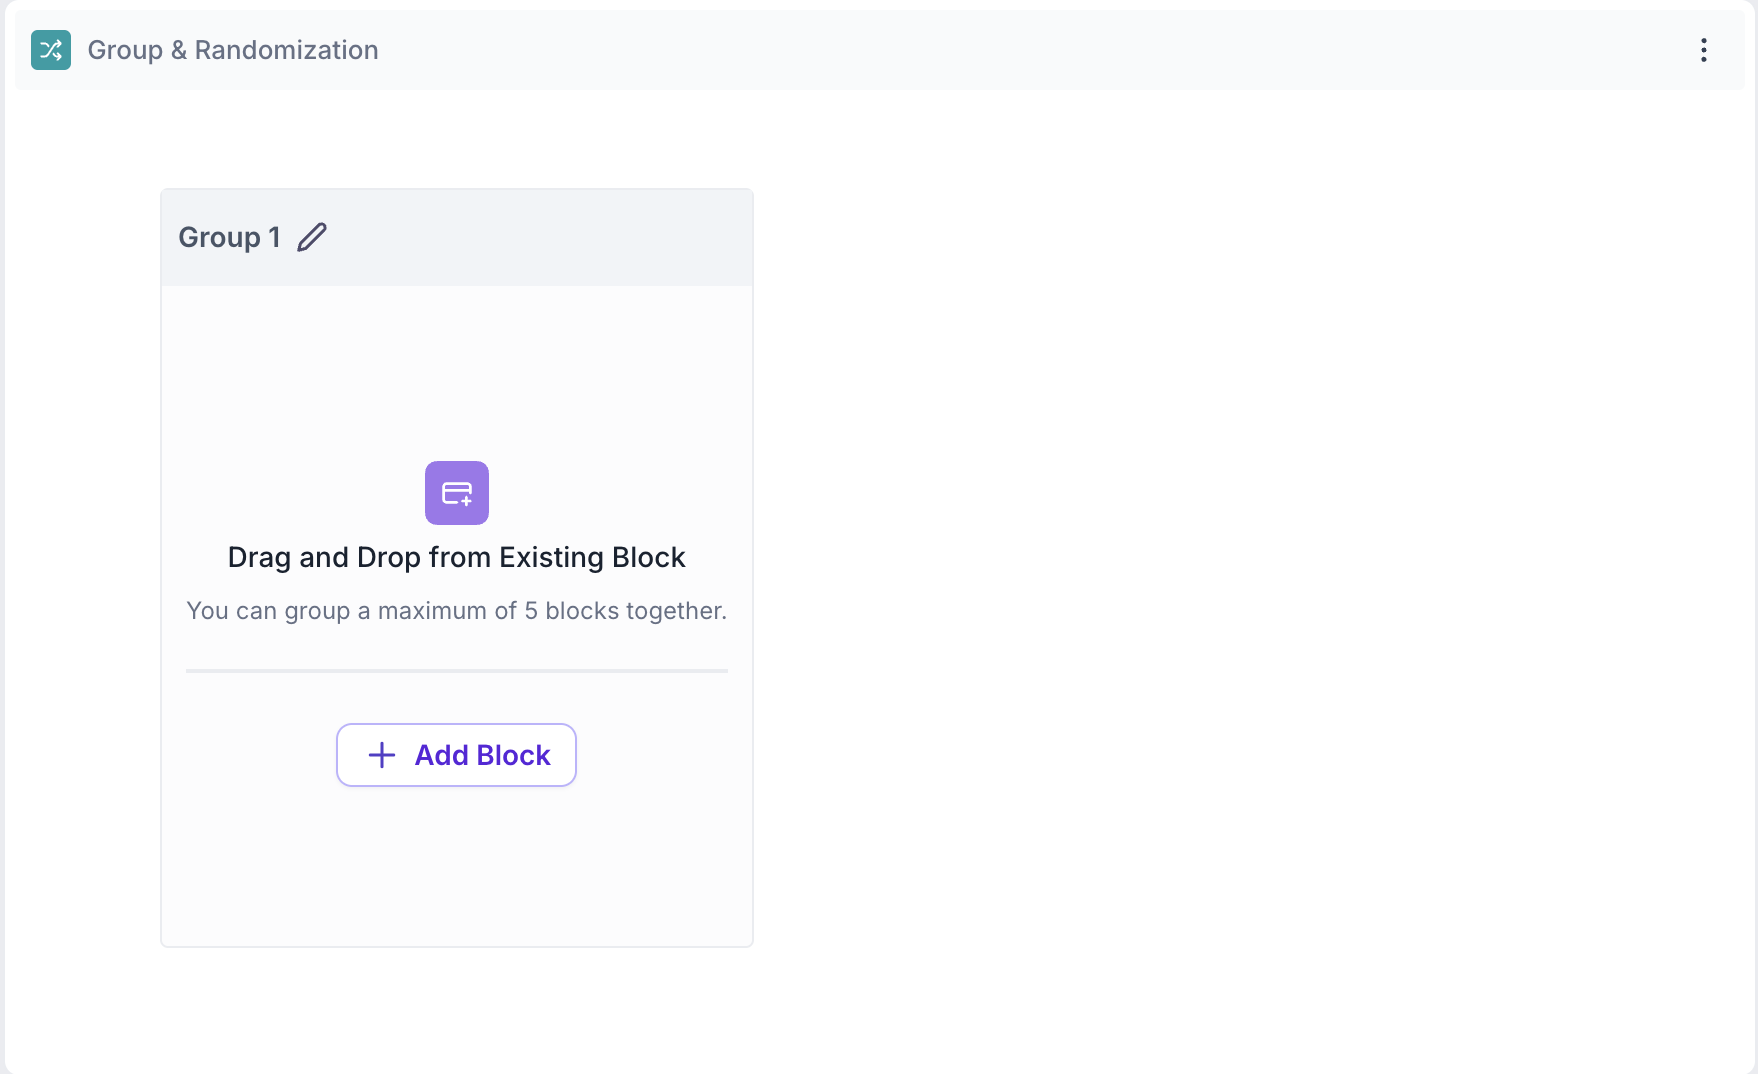Click blank area of the Group & Randomization header bar
The image size is (1758, 1074).
[x=1000, y=50]
